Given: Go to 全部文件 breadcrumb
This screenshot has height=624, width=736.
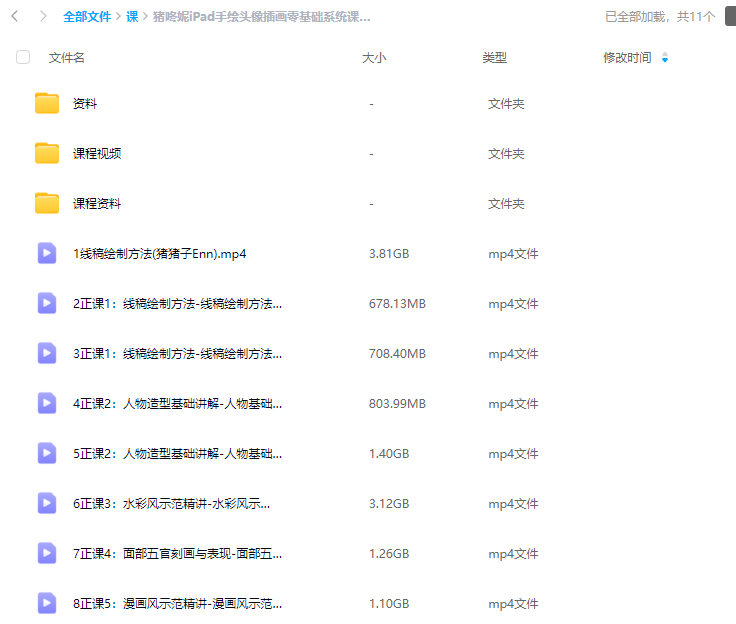Looking at the screenshot, I should pos(87,17).
